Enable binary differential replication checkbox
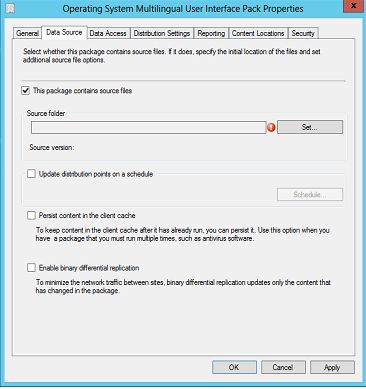 tap(31, 268)
